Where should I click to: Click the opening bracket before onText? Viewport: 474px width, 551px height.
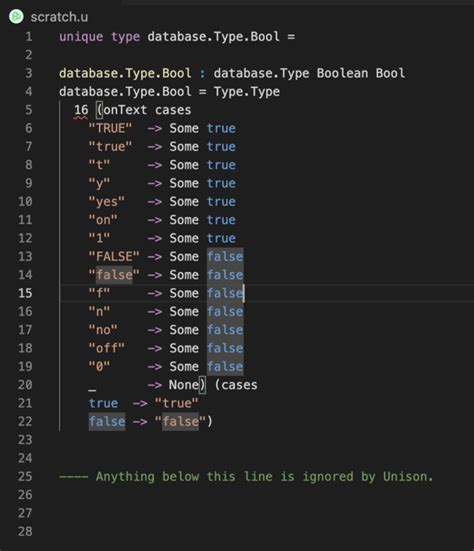point(99,110)
